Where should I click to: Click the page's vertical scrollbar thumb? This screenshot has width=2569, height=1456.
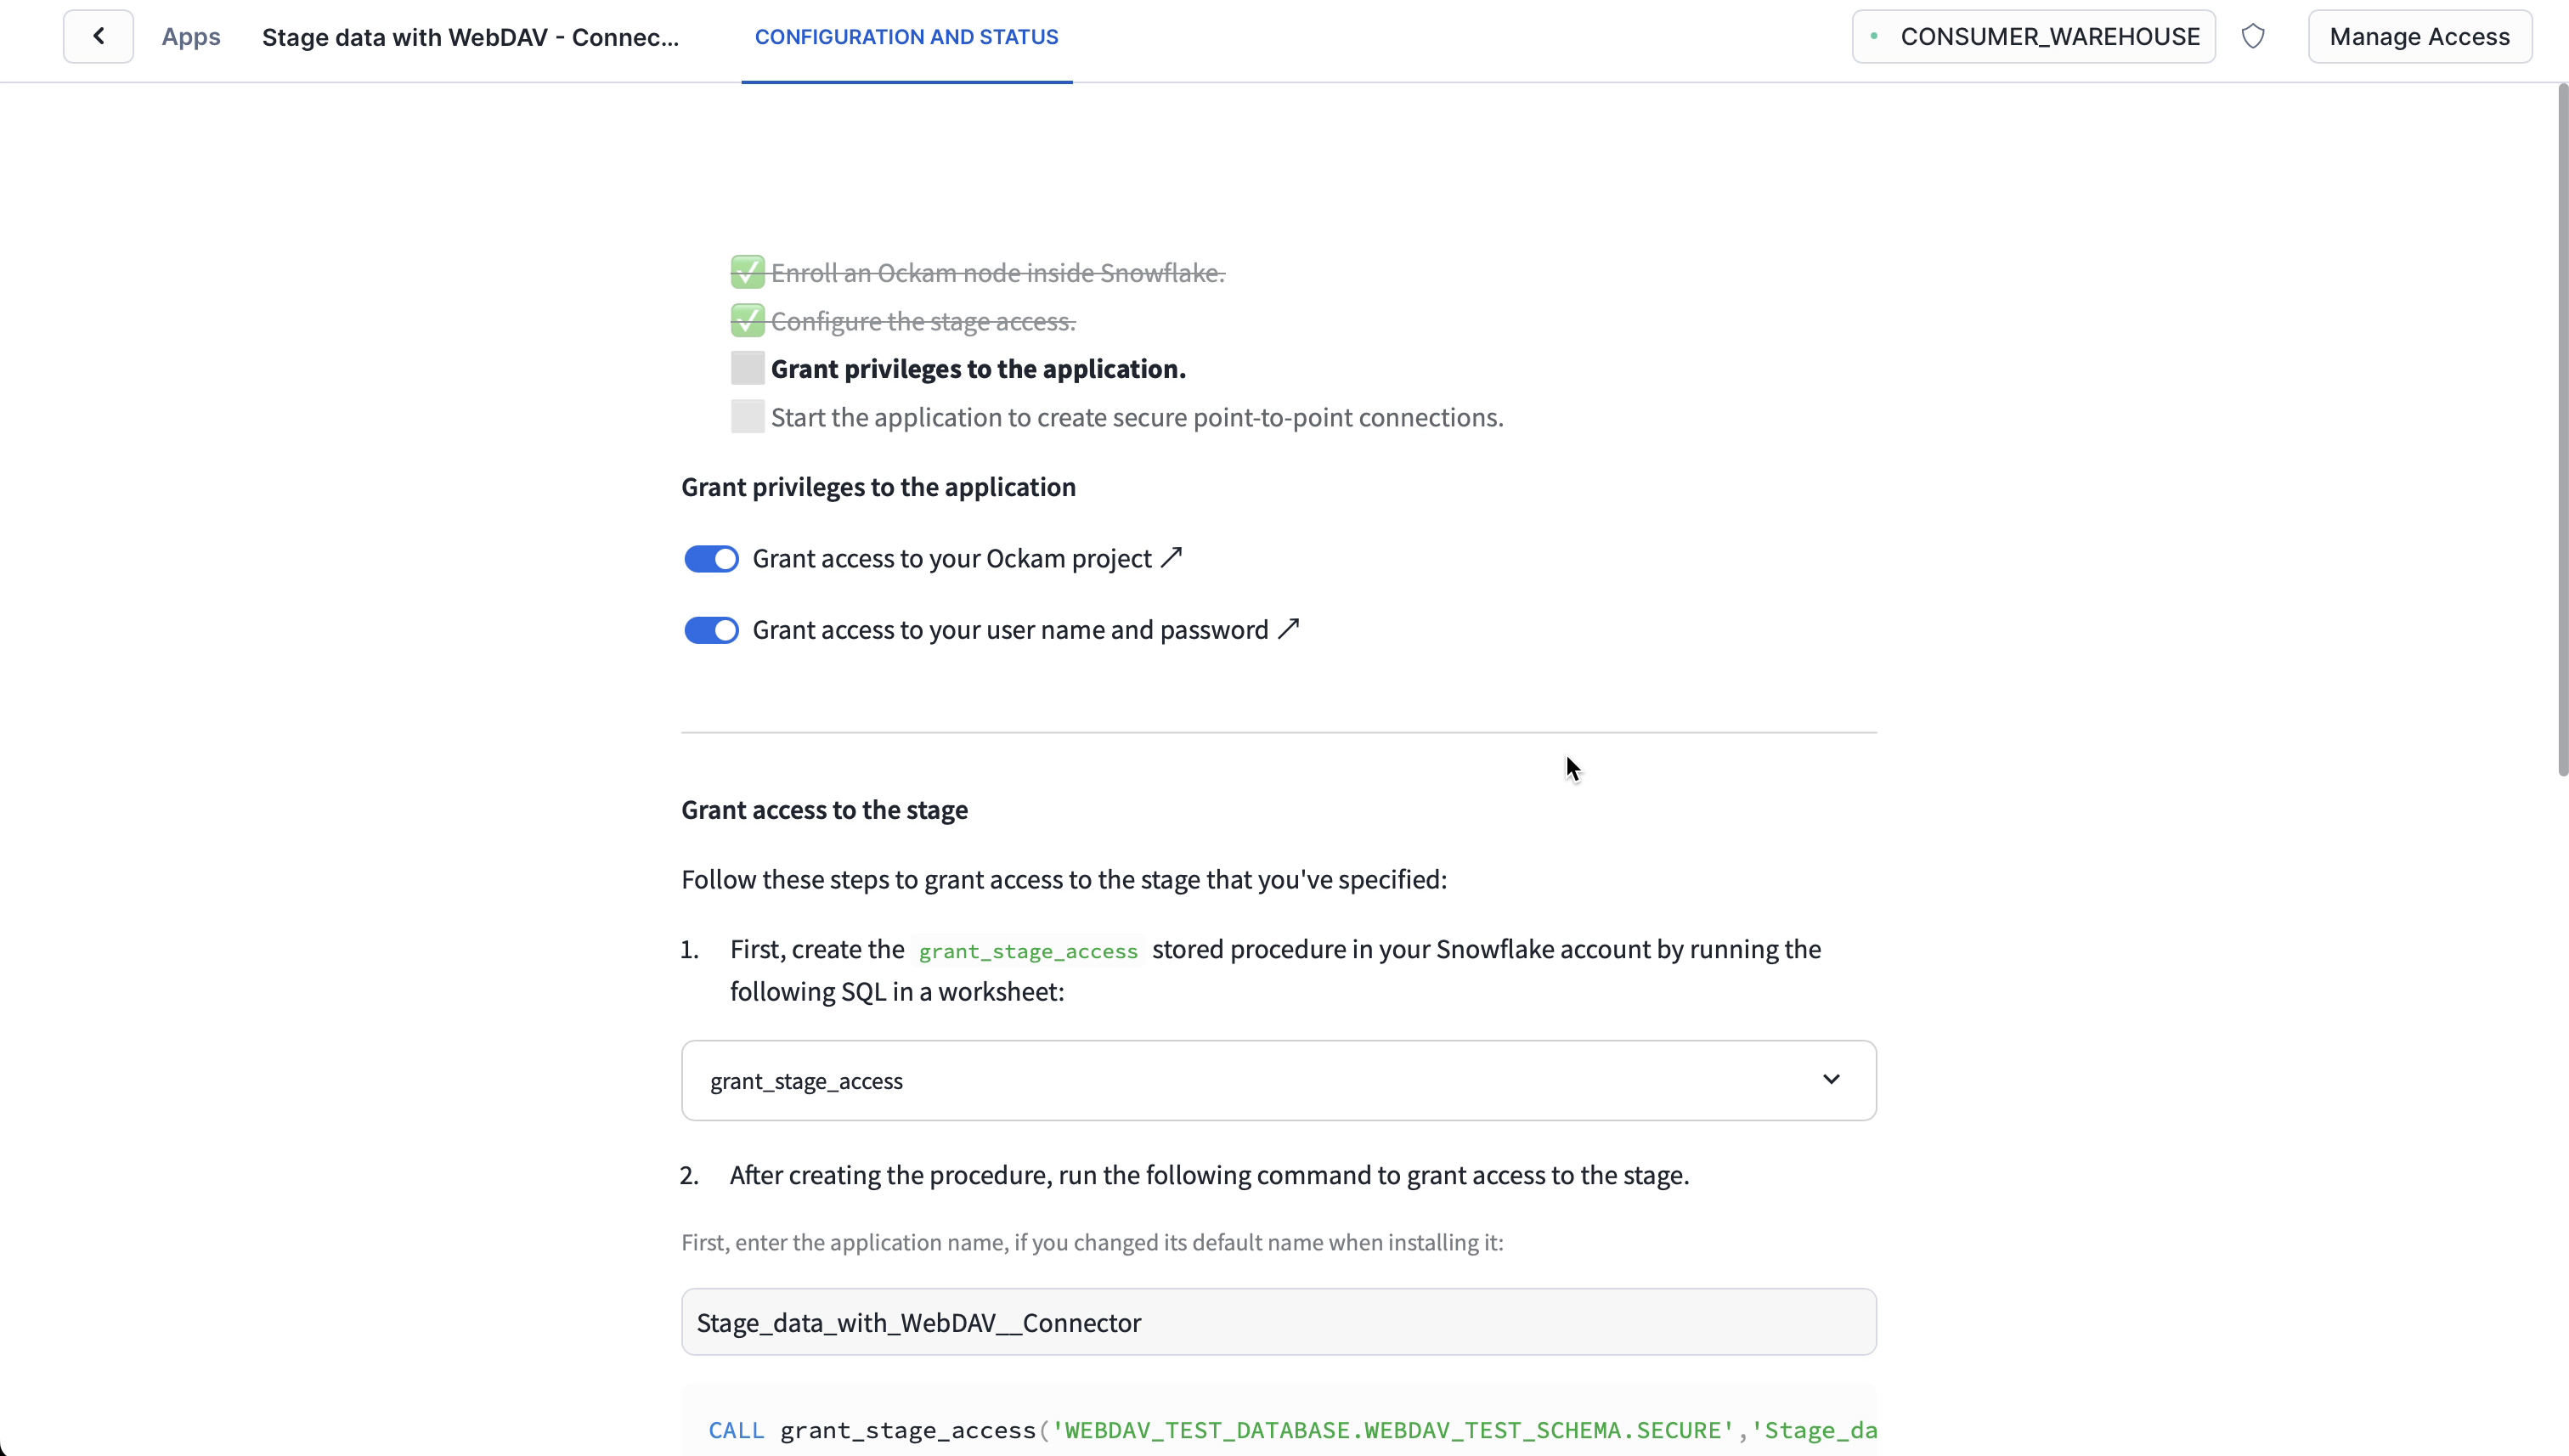tap(2562, 430)
